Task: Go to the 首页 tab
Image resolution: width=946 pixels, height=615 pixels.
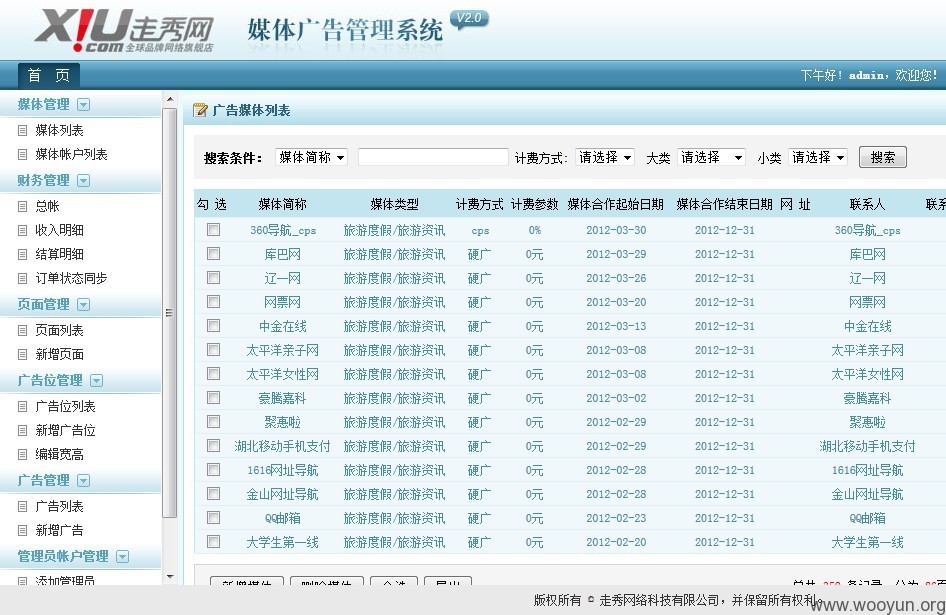Action: [x=49, y=75]
